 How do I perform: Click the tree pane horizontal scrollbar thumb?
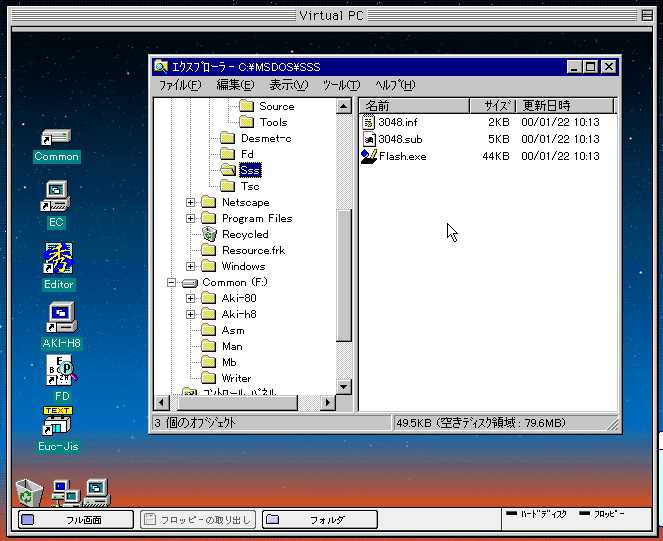tap(237, 402)
